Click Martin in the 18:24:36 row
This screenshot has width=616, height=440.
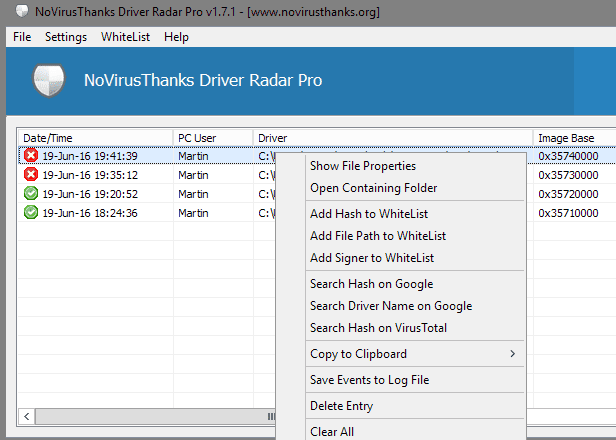pyautogui.click(x=193, y=213)
